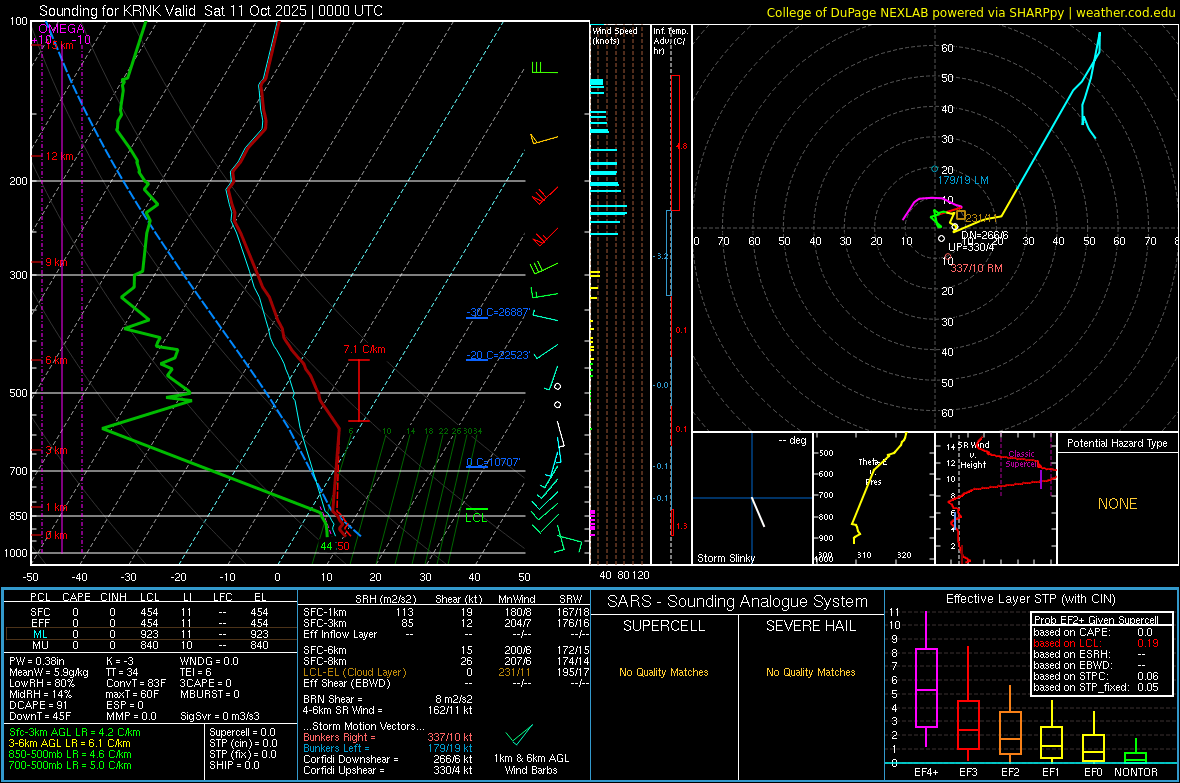Select the MU parcel row
Screen dimensions: 1180x783
point(151,645)
